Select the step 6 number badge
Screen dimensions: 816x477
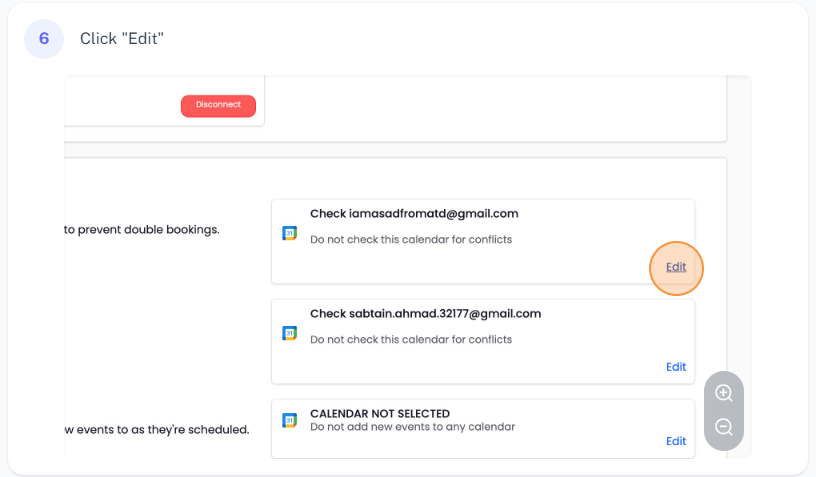[44, 39]
